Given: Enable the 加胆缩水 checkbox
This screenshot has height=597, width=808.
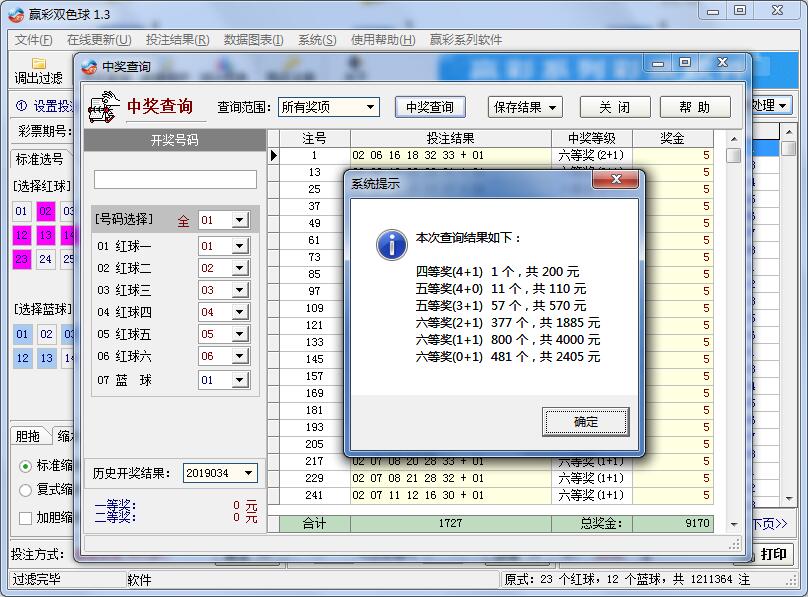Looking at the screenshot, I should [26, 515].
